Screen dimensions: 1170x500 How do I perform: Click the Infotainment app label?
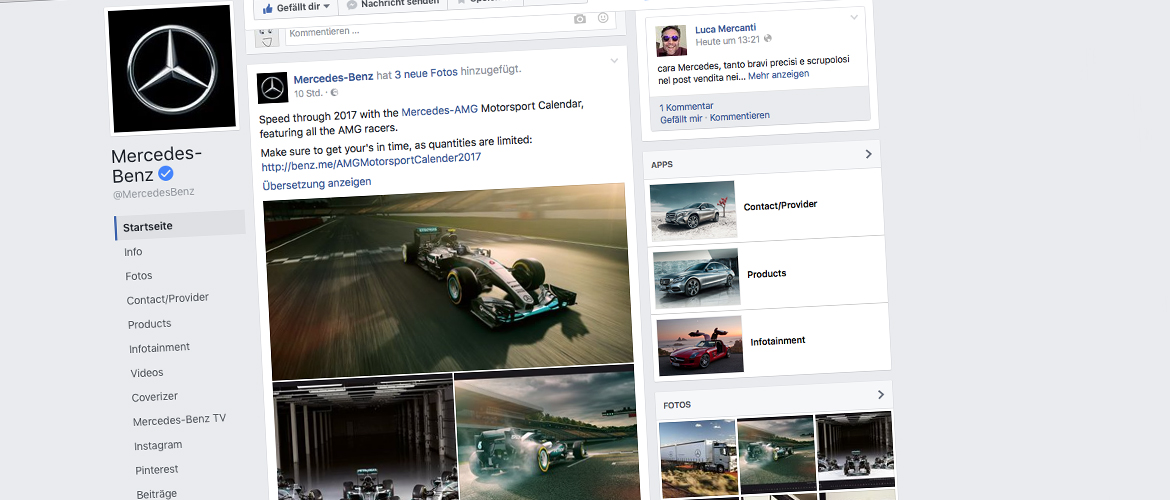coord(778,341)
